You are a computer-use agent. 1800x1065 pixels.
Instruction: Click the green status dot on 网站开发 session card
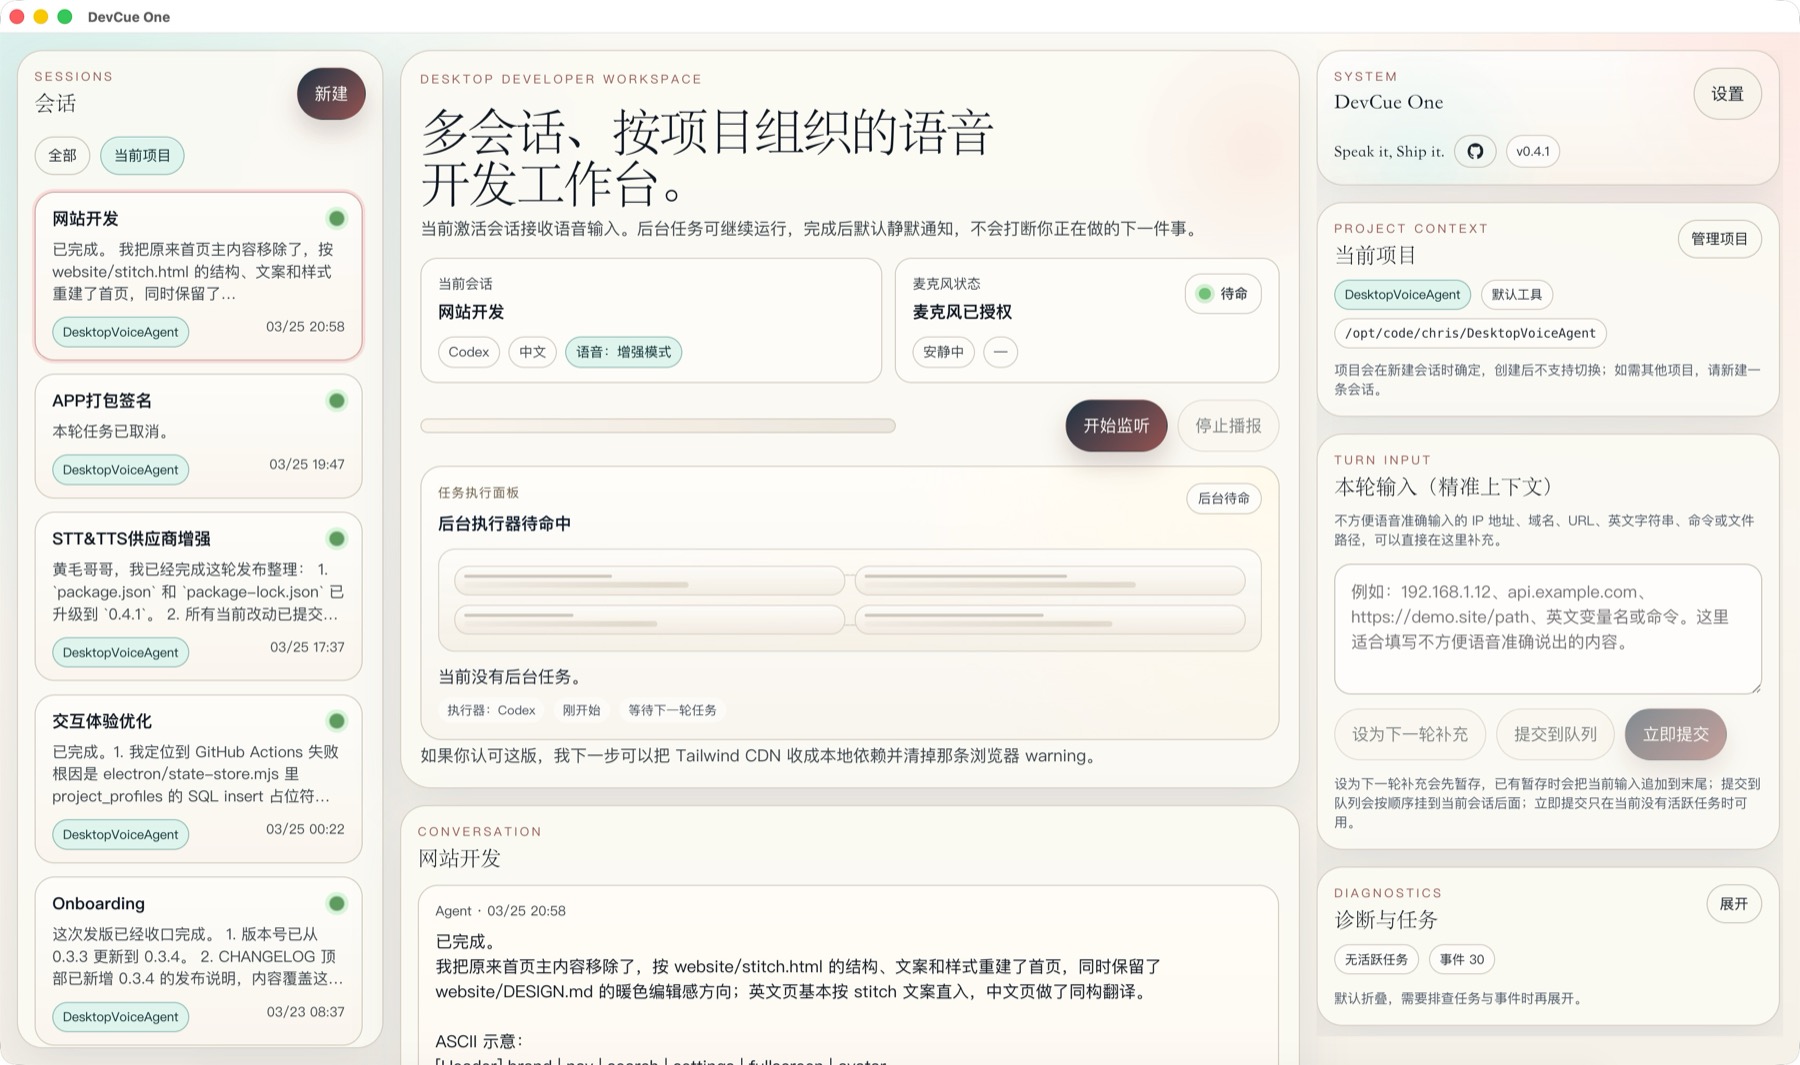pyautogui.click(x=337, y=216)
